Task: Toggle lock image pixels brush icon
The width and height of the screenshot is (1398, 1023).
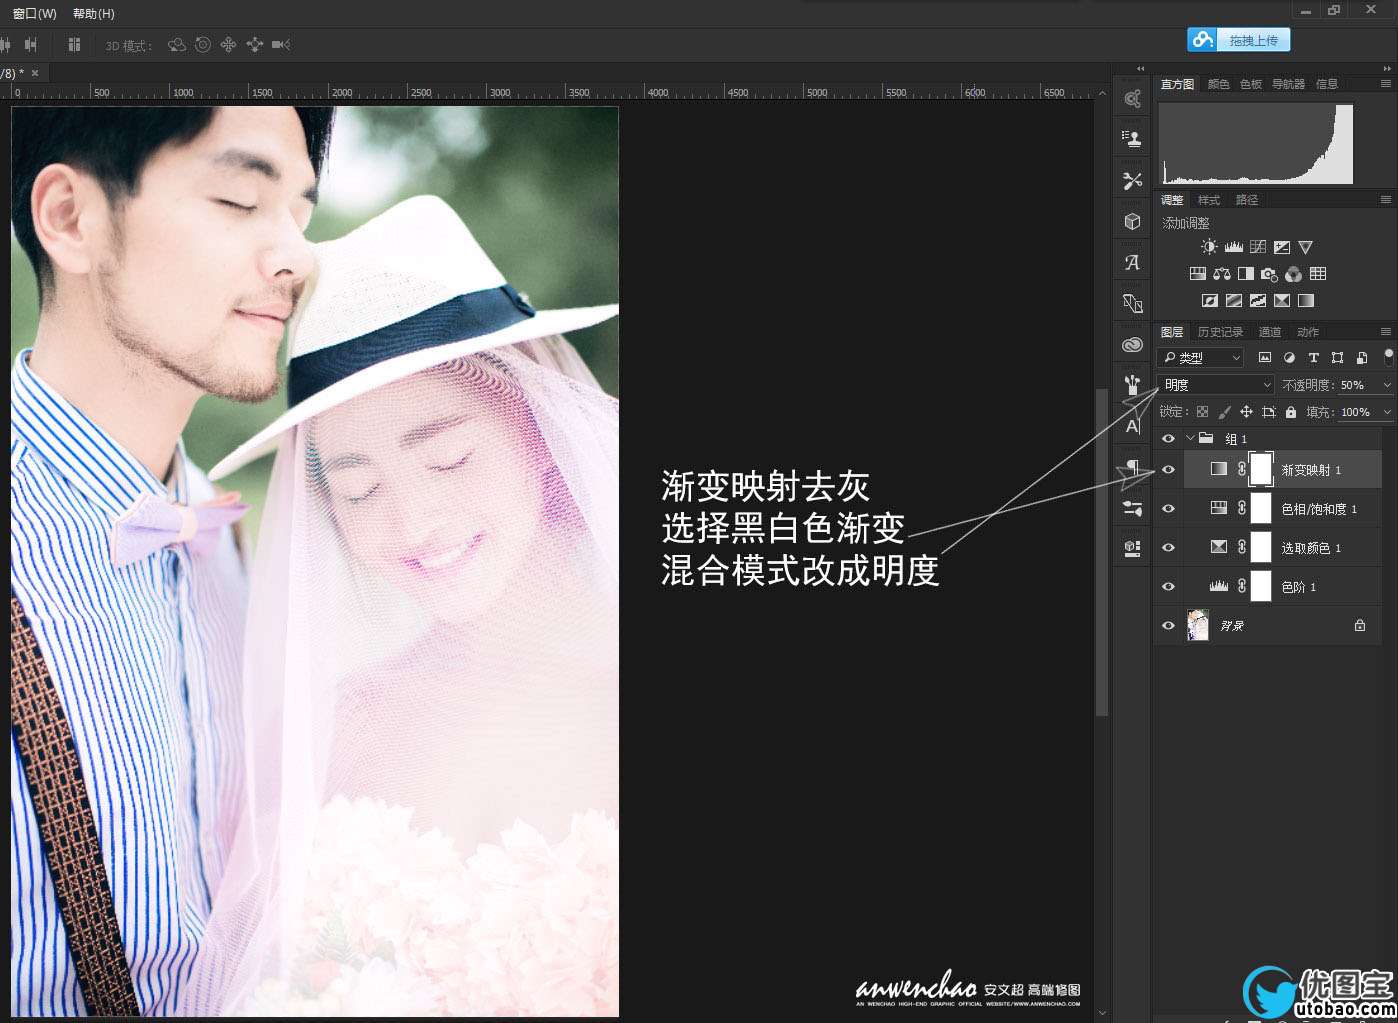Action: pyautogui.click(x=1224, y=412)
